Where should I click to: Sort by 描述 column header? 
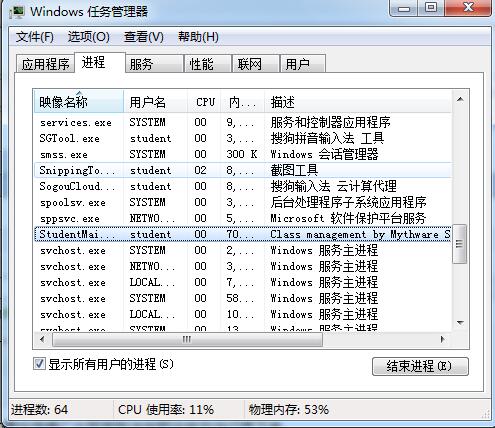[358, 102]
